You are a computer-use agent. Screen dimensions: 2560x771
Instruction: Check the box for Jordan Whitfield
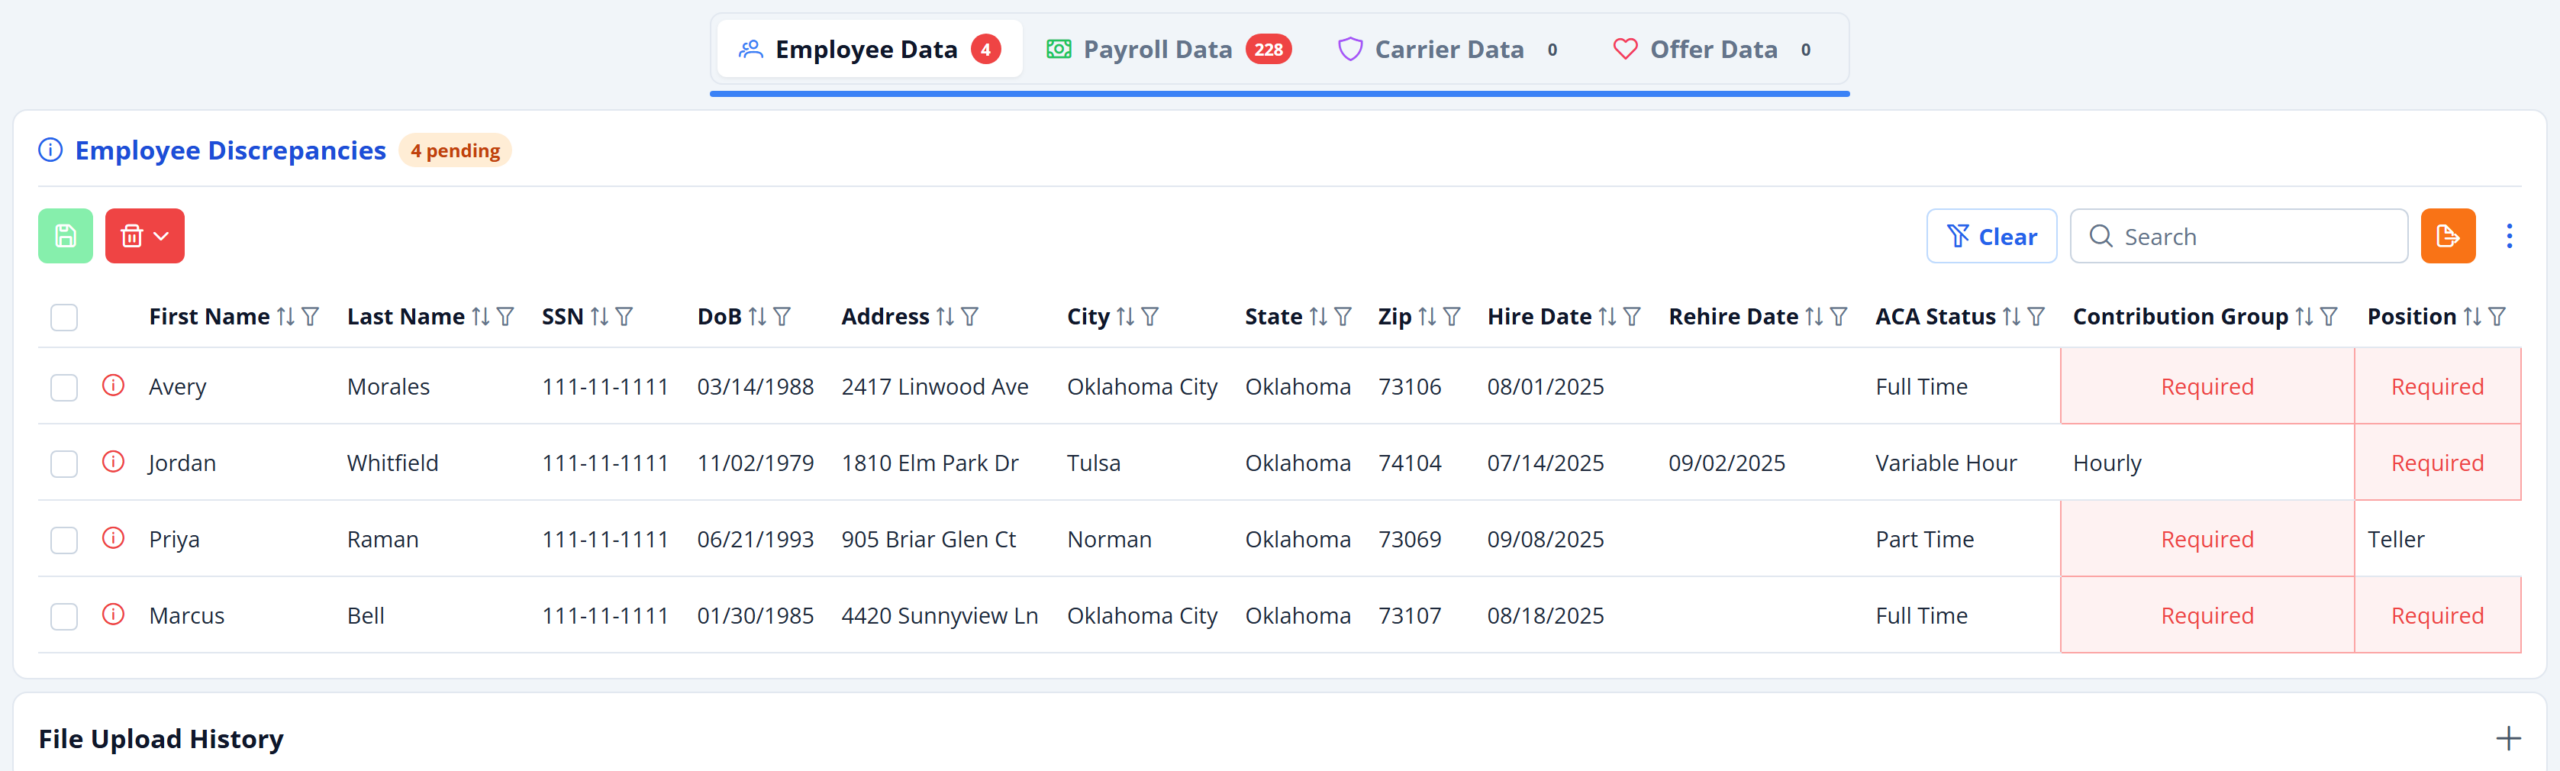(64, 463)
